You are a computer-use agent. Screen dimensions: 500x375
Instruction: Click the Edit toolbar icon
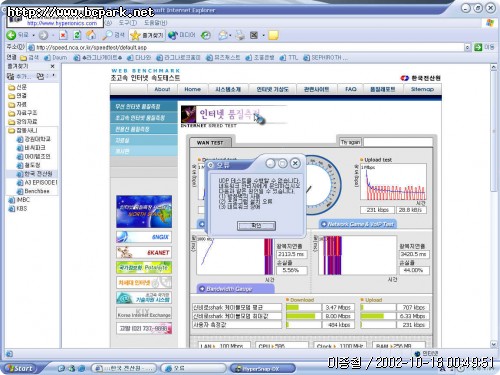tap(254, 35)
